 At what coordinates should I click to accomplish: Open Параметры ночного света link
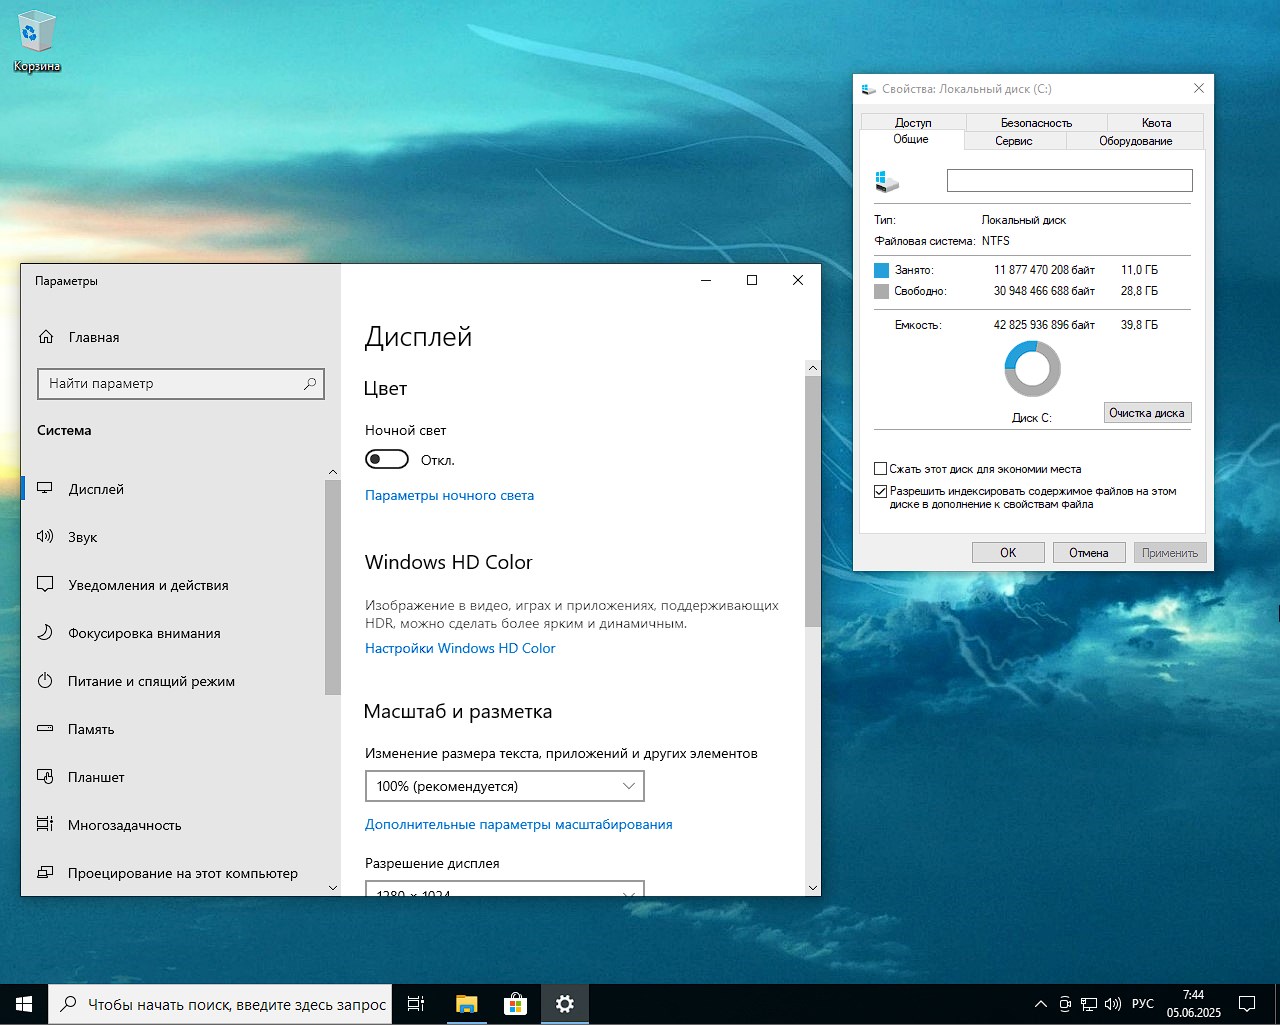(449, 495)
